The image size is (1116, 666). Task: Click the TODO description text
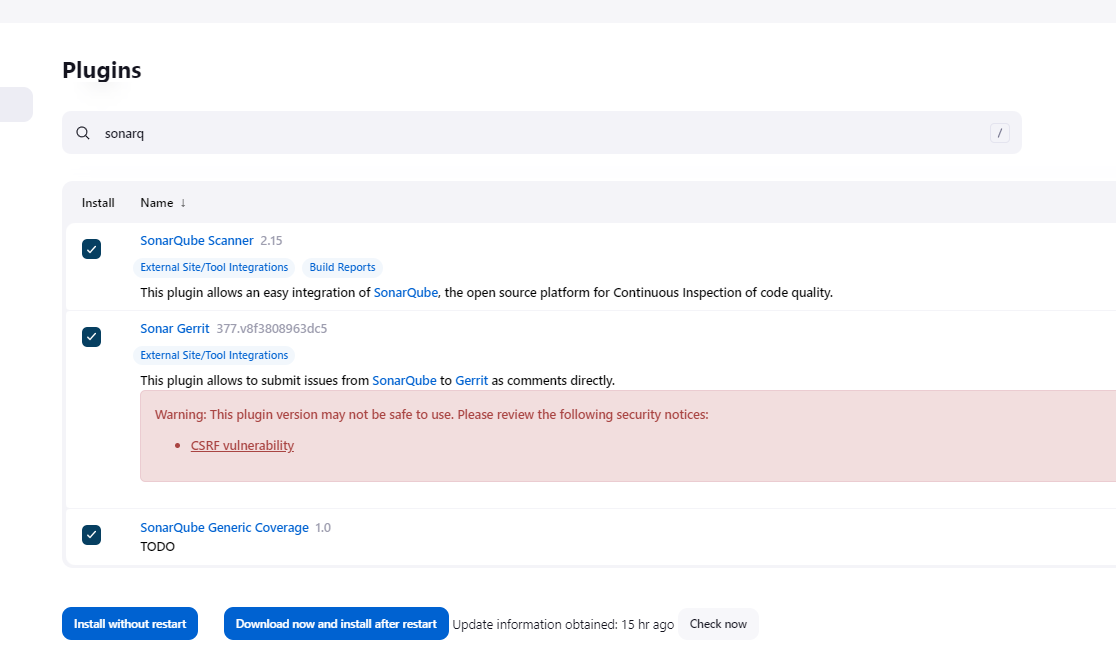[157, 546]
